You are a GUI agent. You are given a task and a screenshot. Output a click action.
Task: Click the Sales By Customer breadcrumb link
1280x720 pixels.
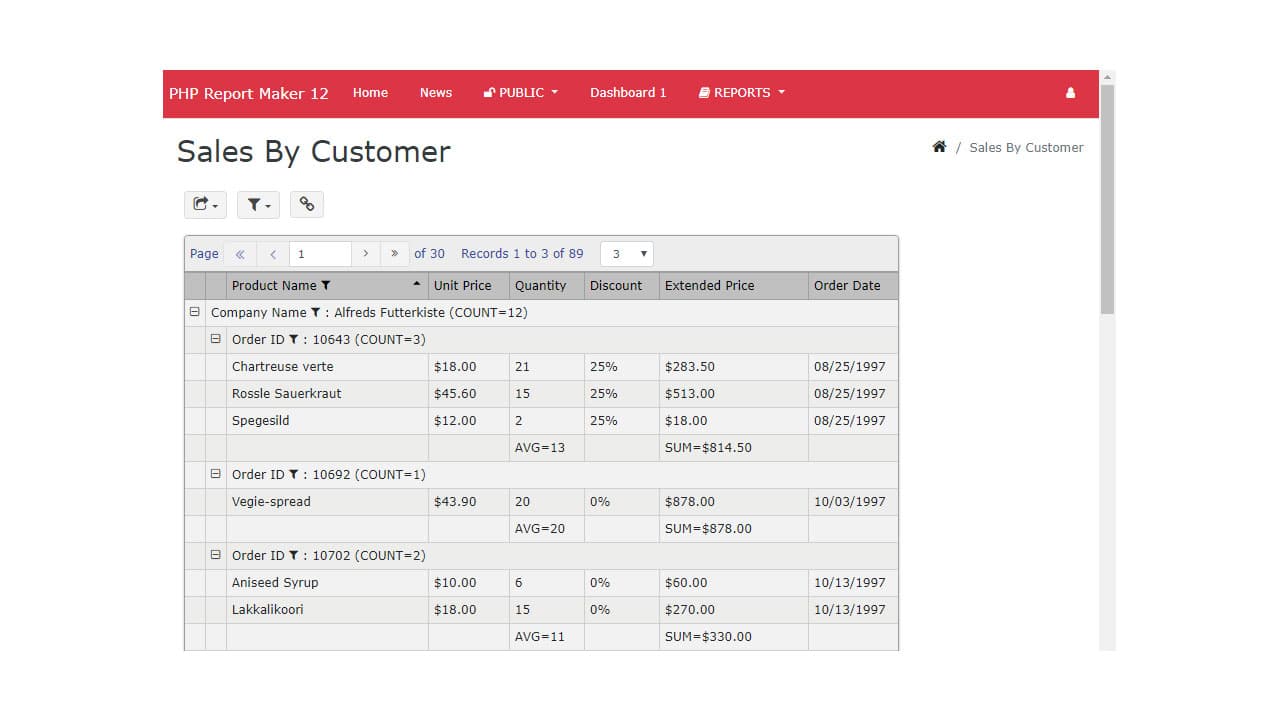coord(1026,147)
